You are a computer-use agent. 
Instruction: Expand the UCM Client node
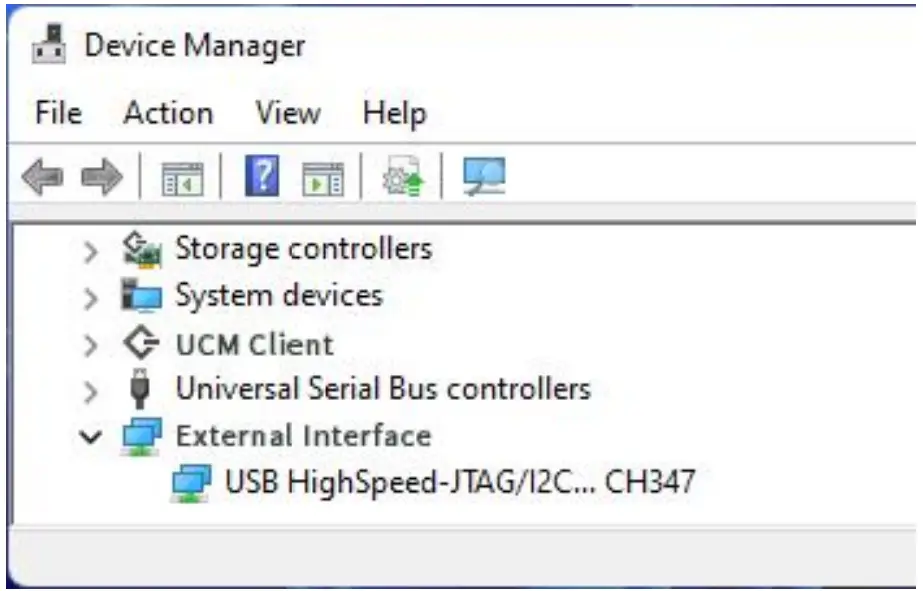pos(92,346)
